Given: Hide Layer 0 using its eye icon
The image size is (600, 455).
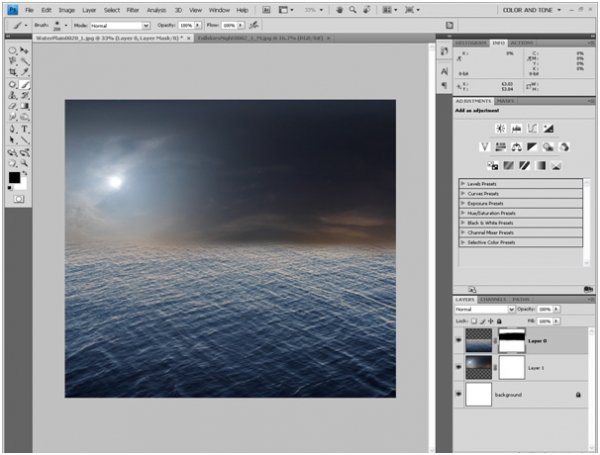Looking at the screenshot, I should [458, 340].
